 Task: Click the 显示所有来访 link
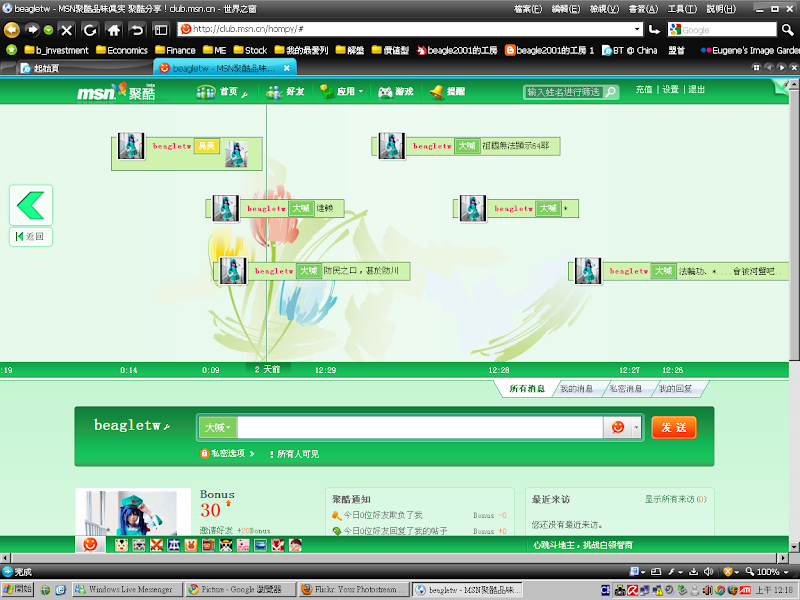675,499
